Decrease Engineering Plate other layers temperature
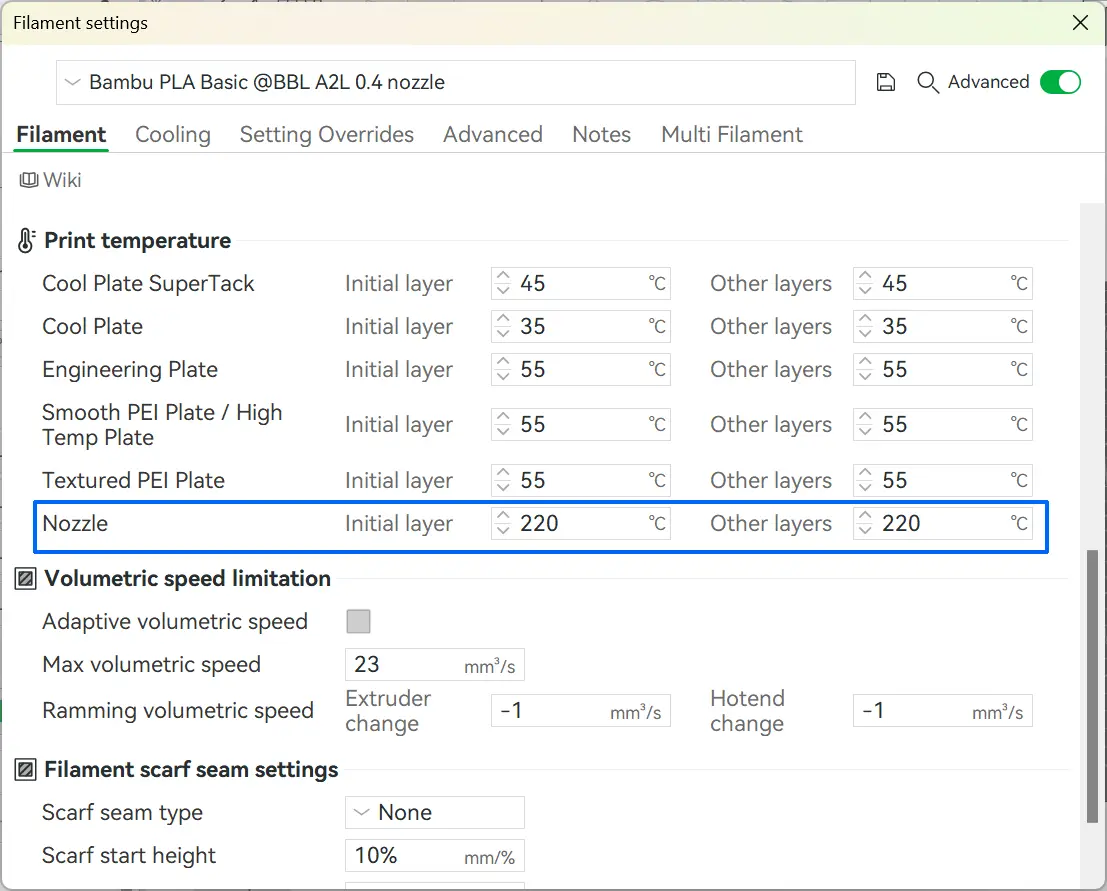This screenshot has width=1107, height=891. [865, 377]
